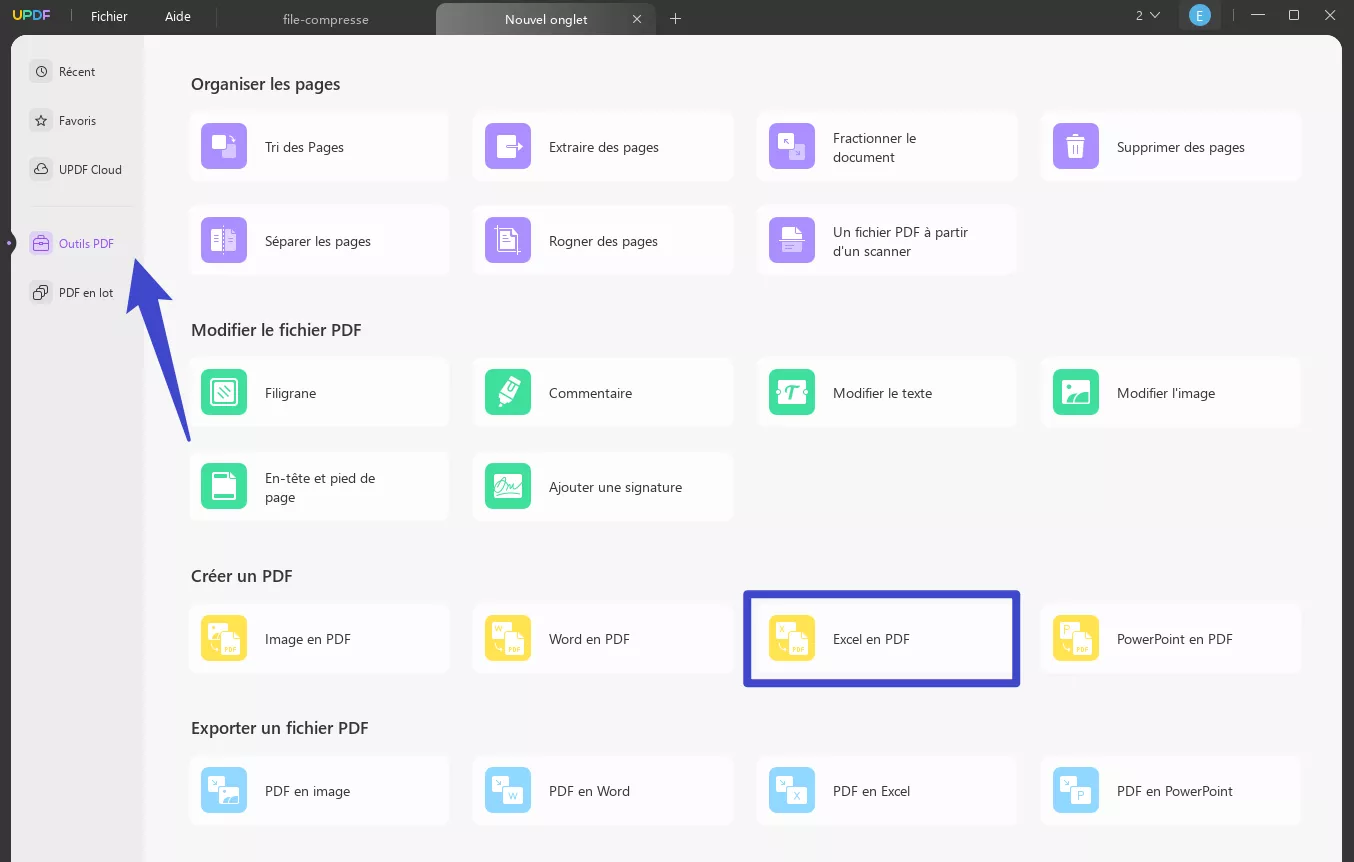Click the PowerPoint en PDF icon

1076,638
